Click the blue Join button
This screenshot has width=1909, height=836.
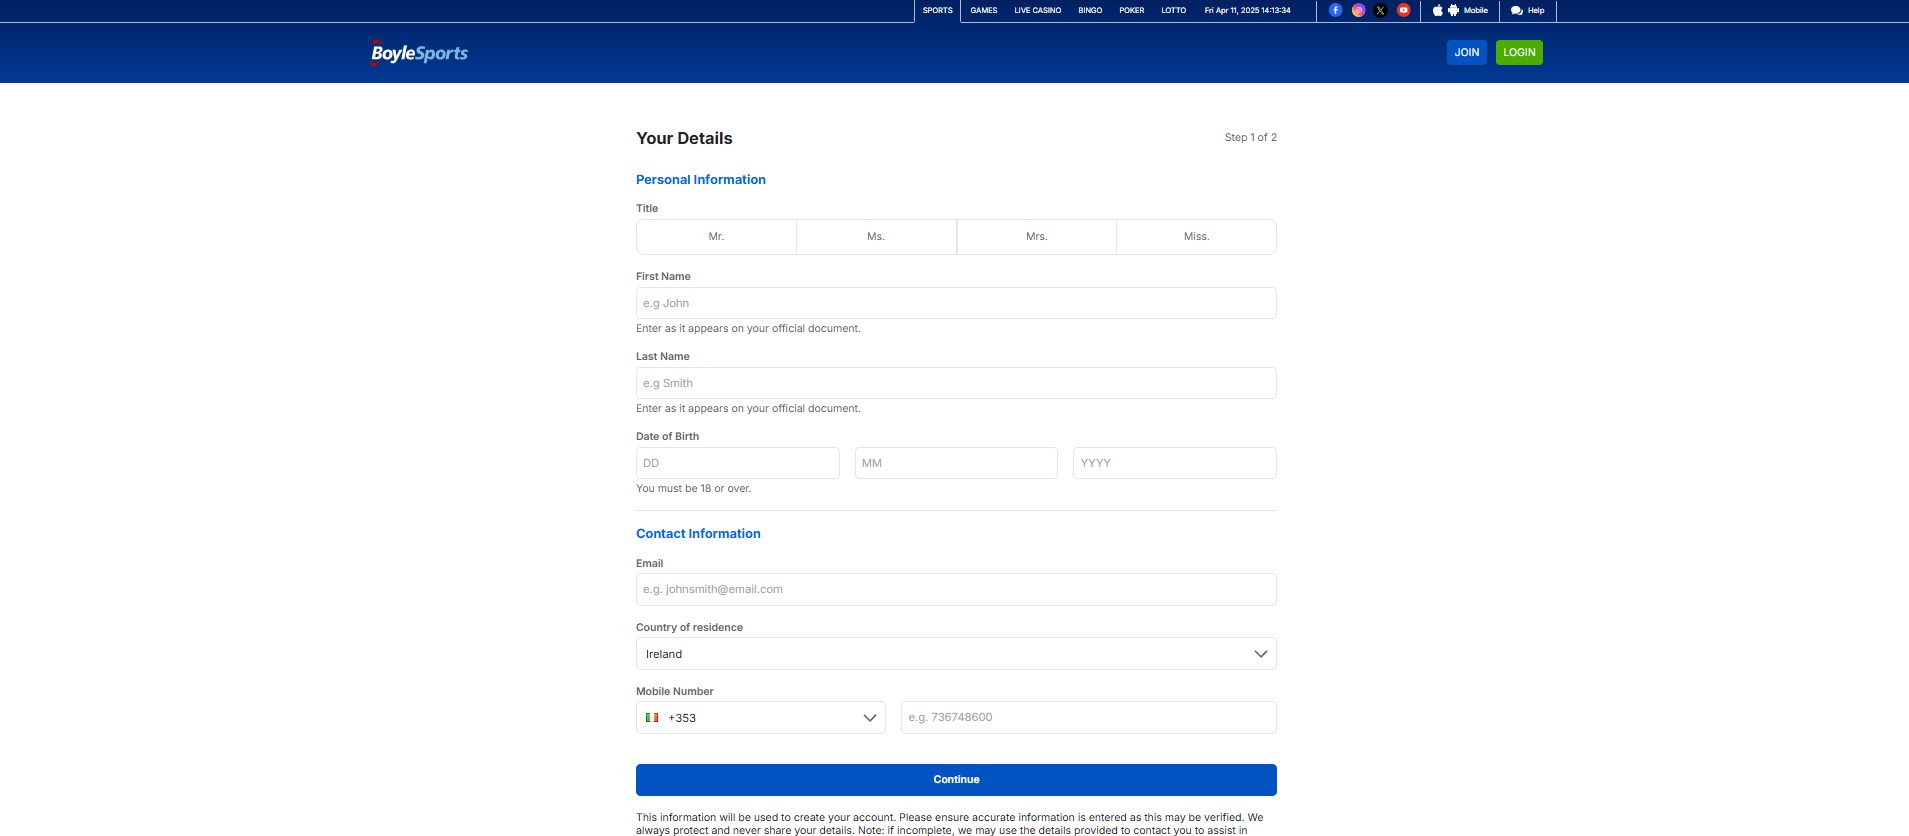pyautogui.click(x=1467, y=53)
